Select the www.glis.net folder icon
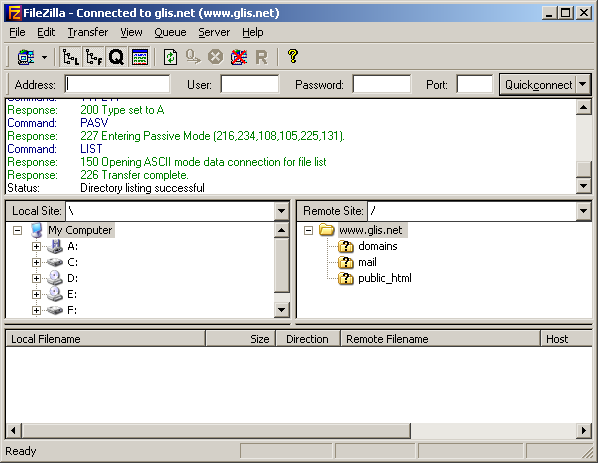This screenshot has width=598, height=463. pyautogui.click(x=326, y=230)
